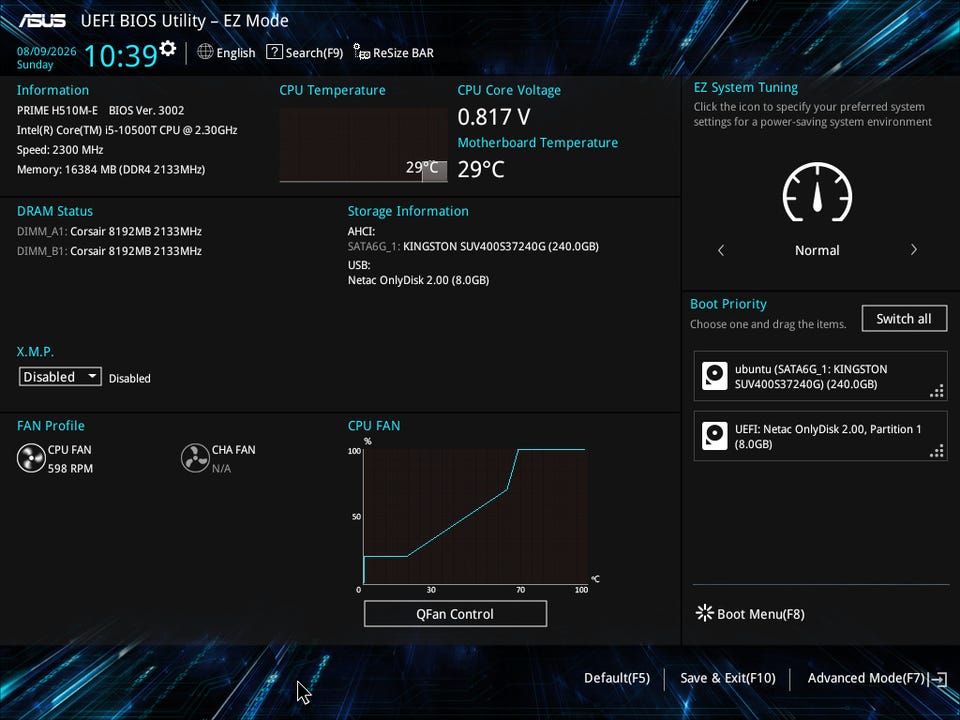This screenshot has height=720, width=960.
Task: Click the CHA FAN icon
Action: (195, 458)
